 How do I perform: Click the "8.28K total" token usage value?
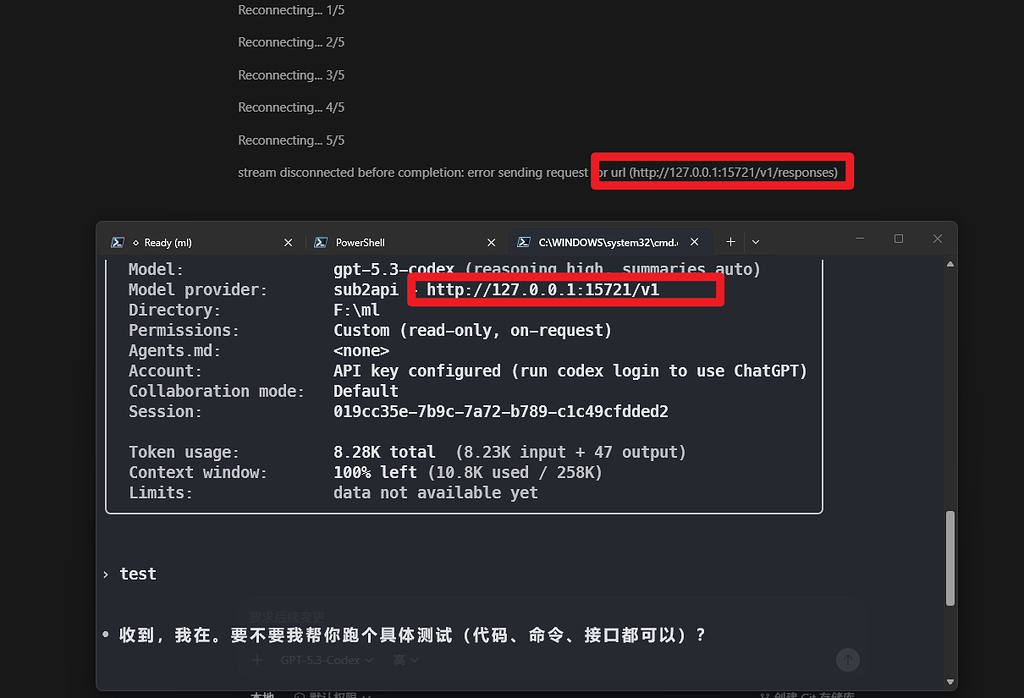384,452
